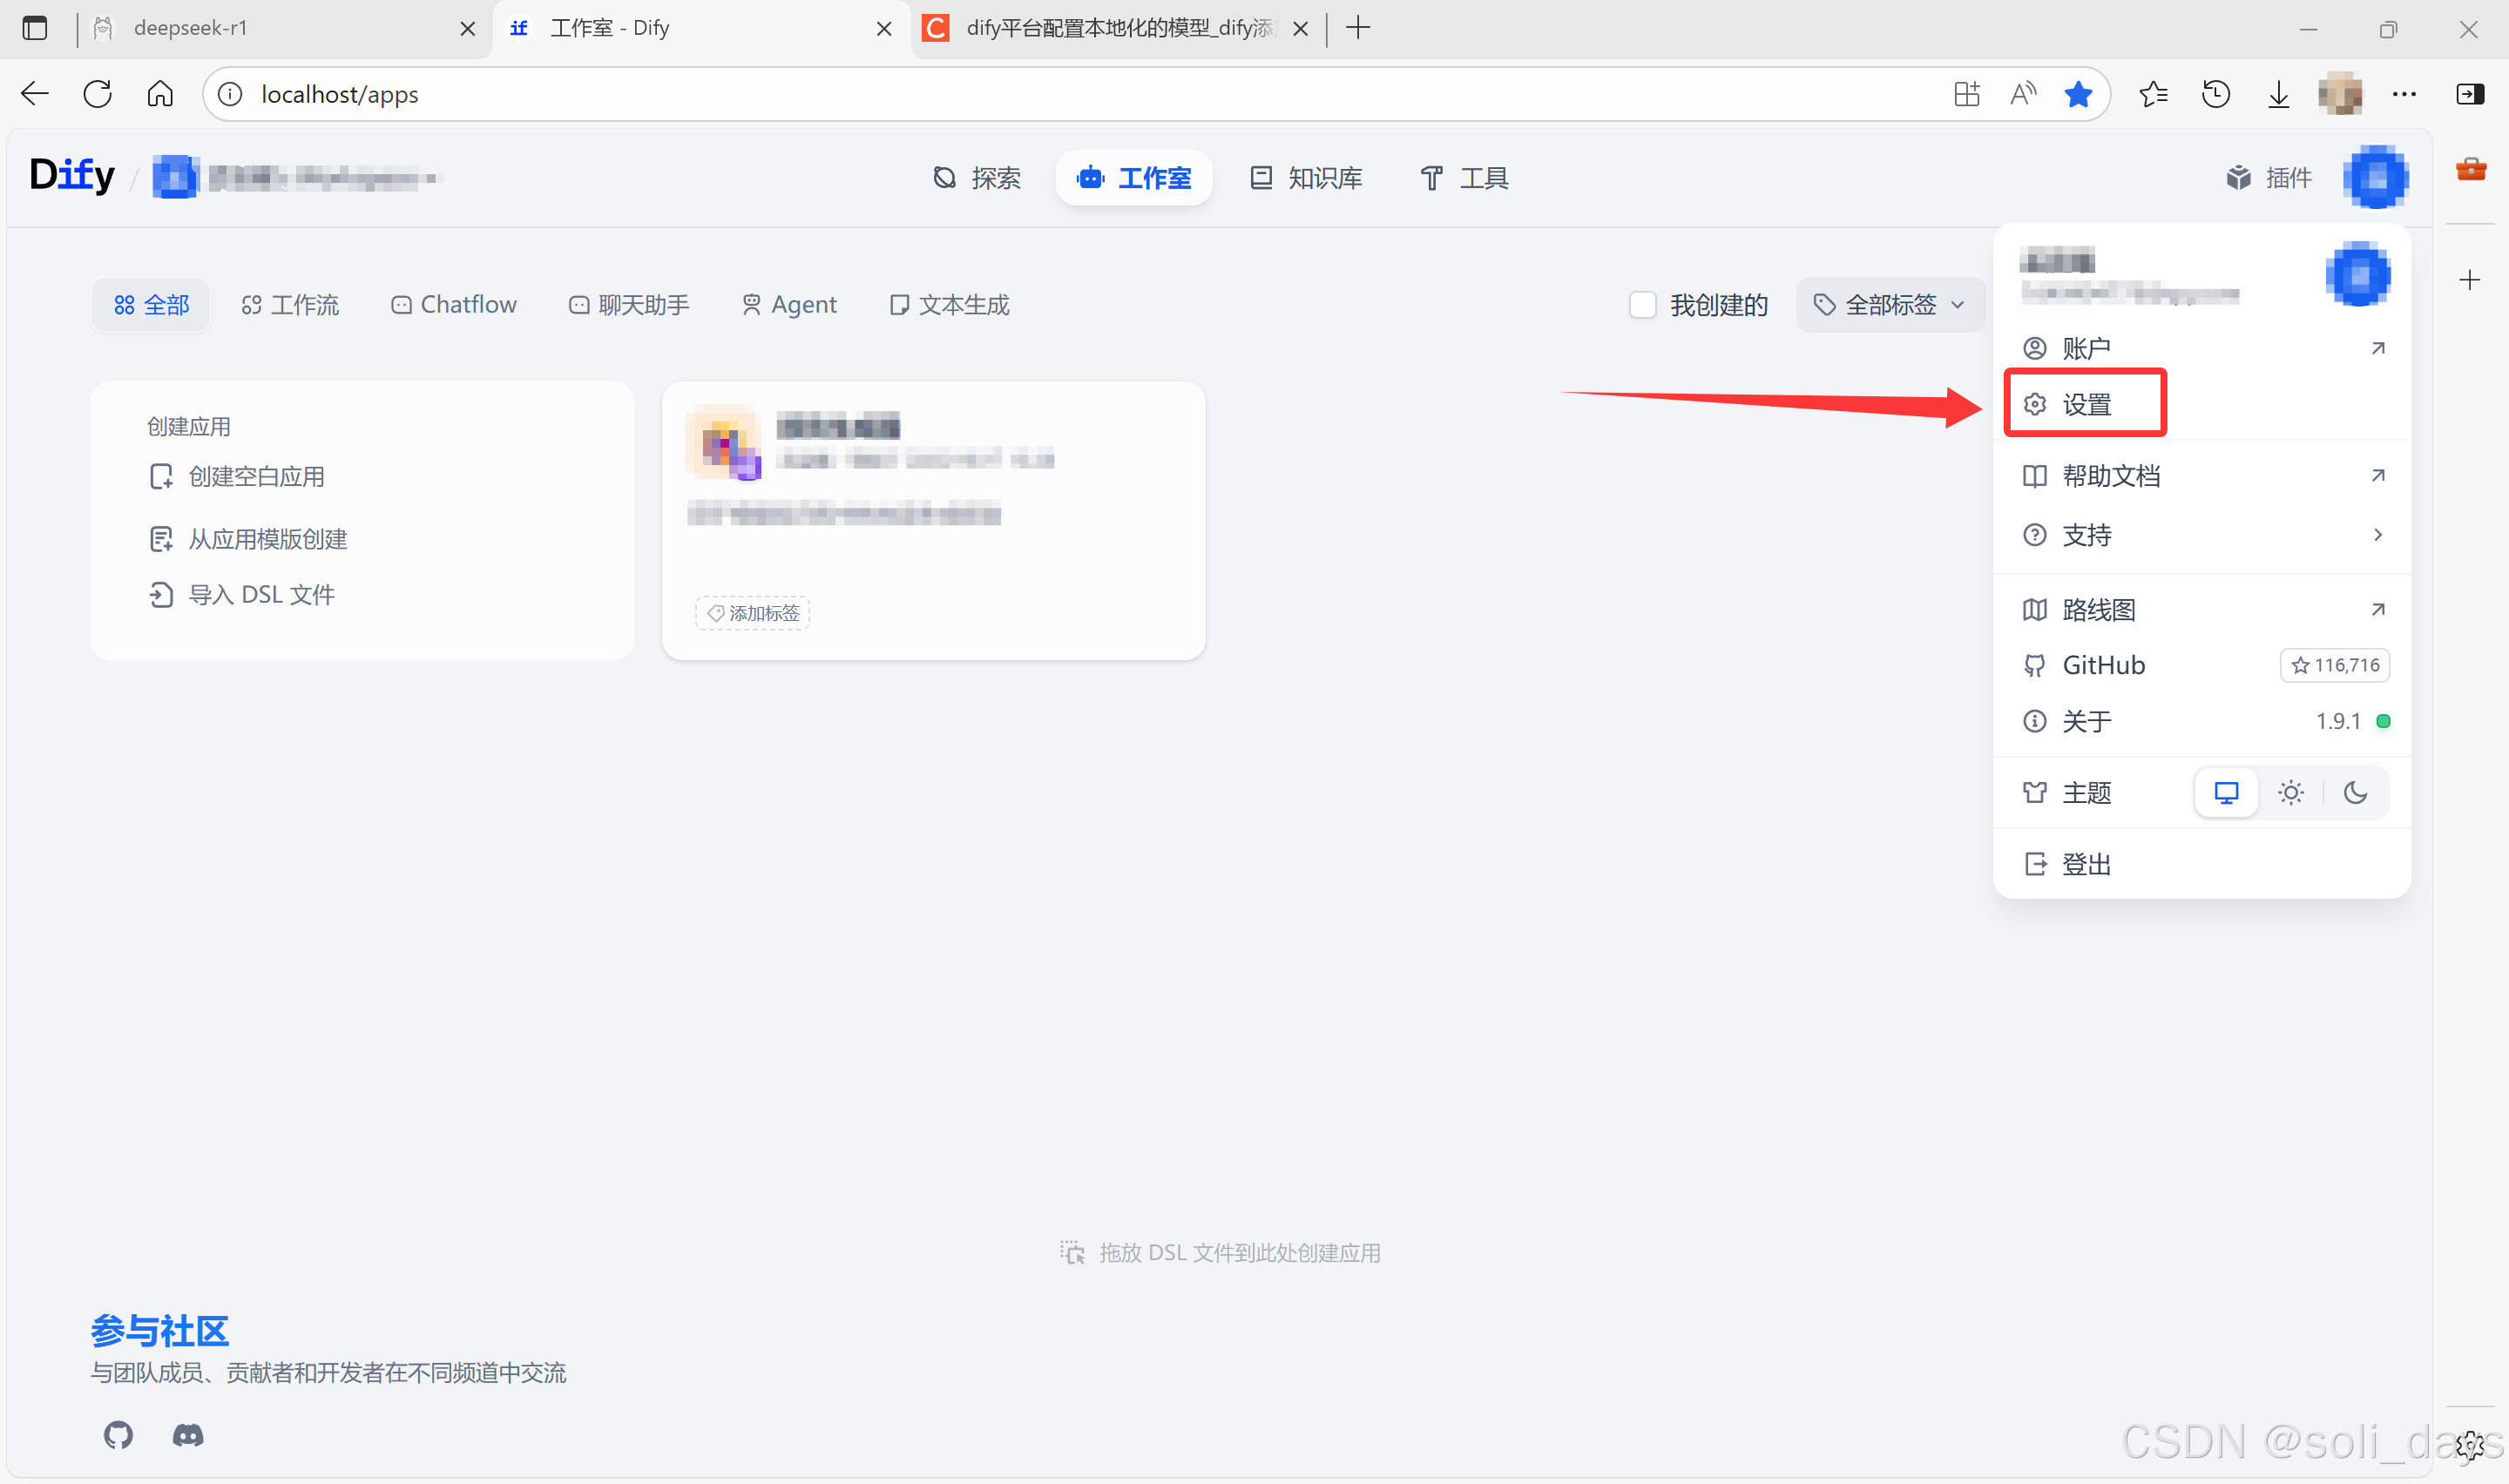The image size is (2509, 1484).
Task: Click the blurred app card thumbnail
Action: click(723, 443)
